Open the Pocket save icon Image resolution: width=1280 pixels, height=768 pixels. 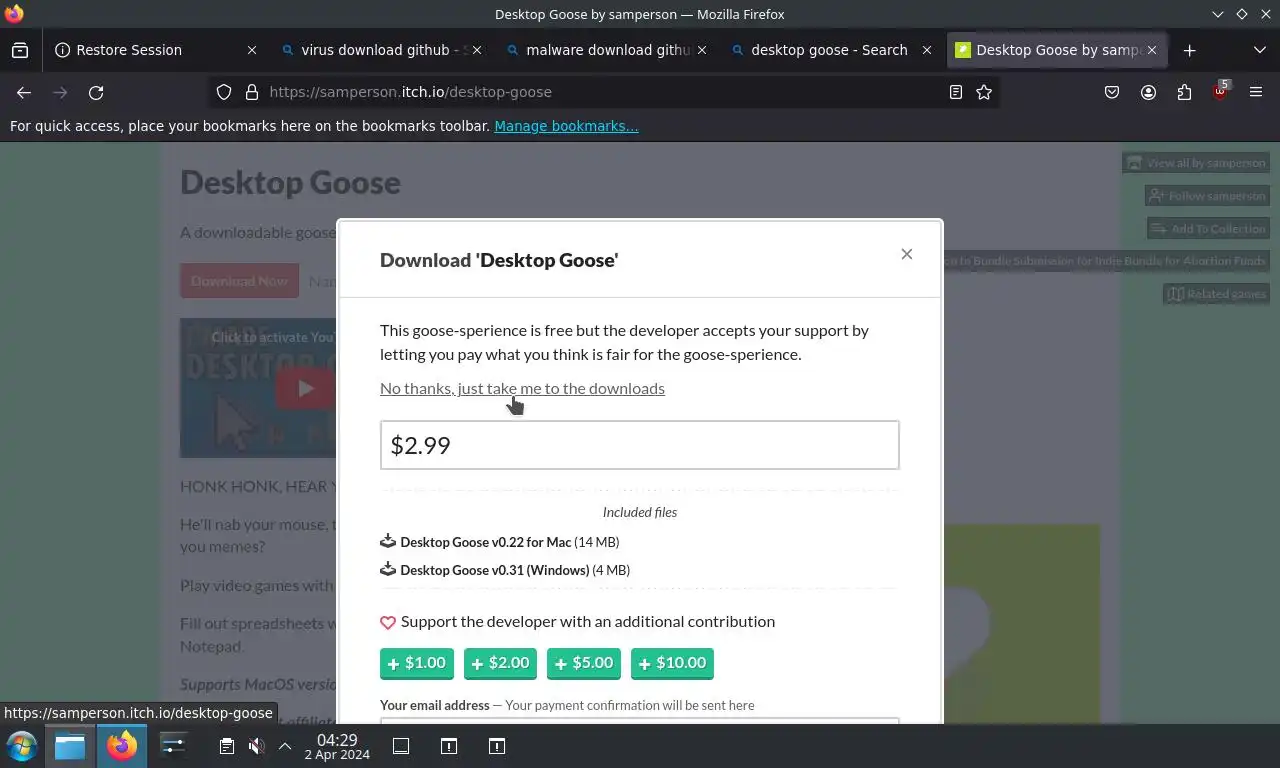pos(1112,92)
